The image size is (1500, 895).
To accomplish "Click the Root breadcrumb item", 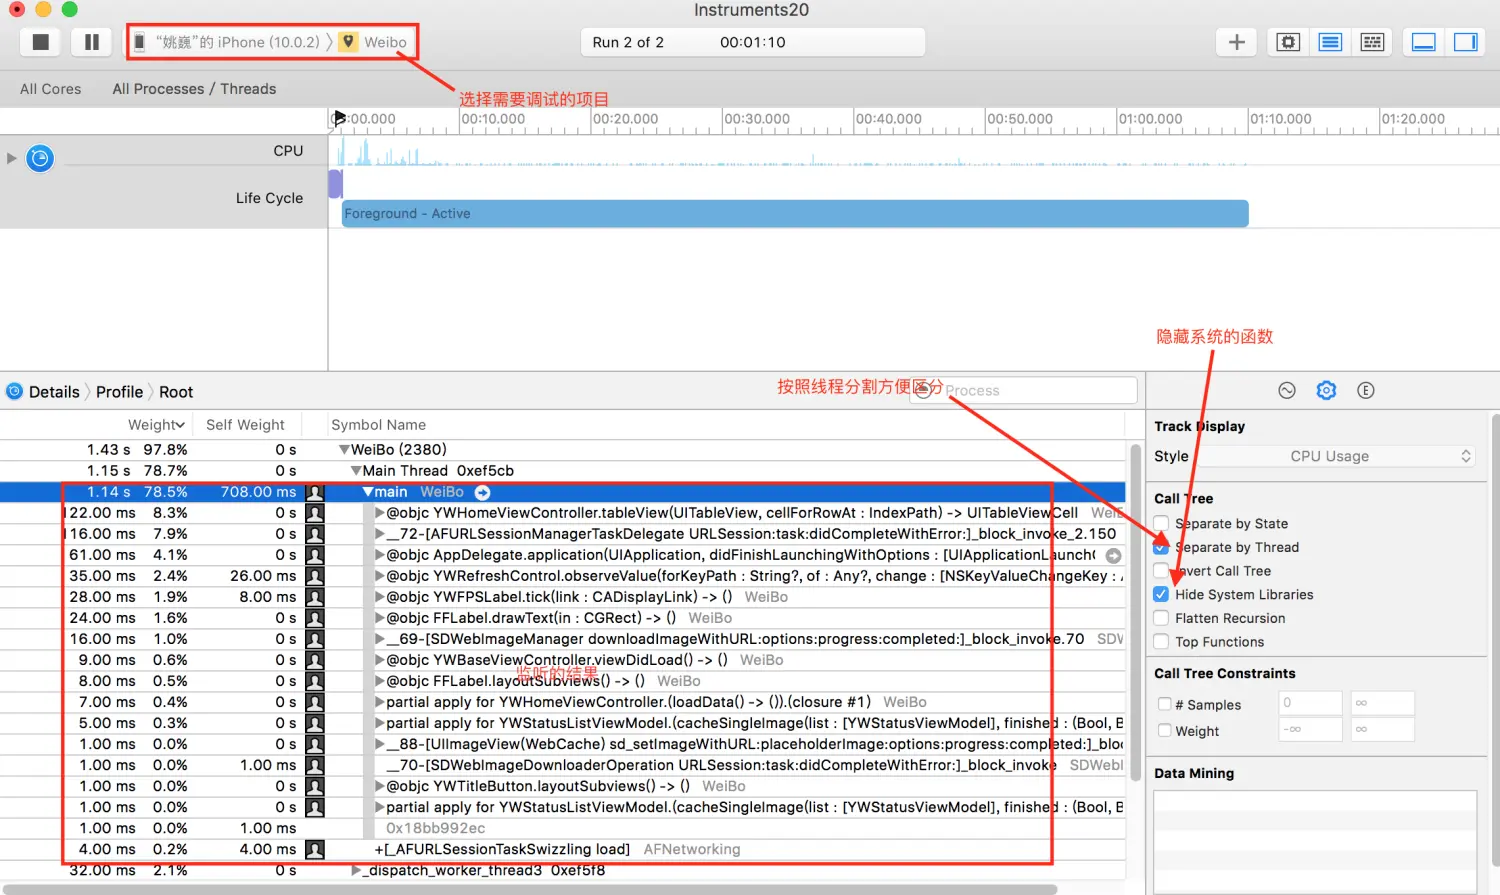I will pyautogui.click(x=176, y=392).
